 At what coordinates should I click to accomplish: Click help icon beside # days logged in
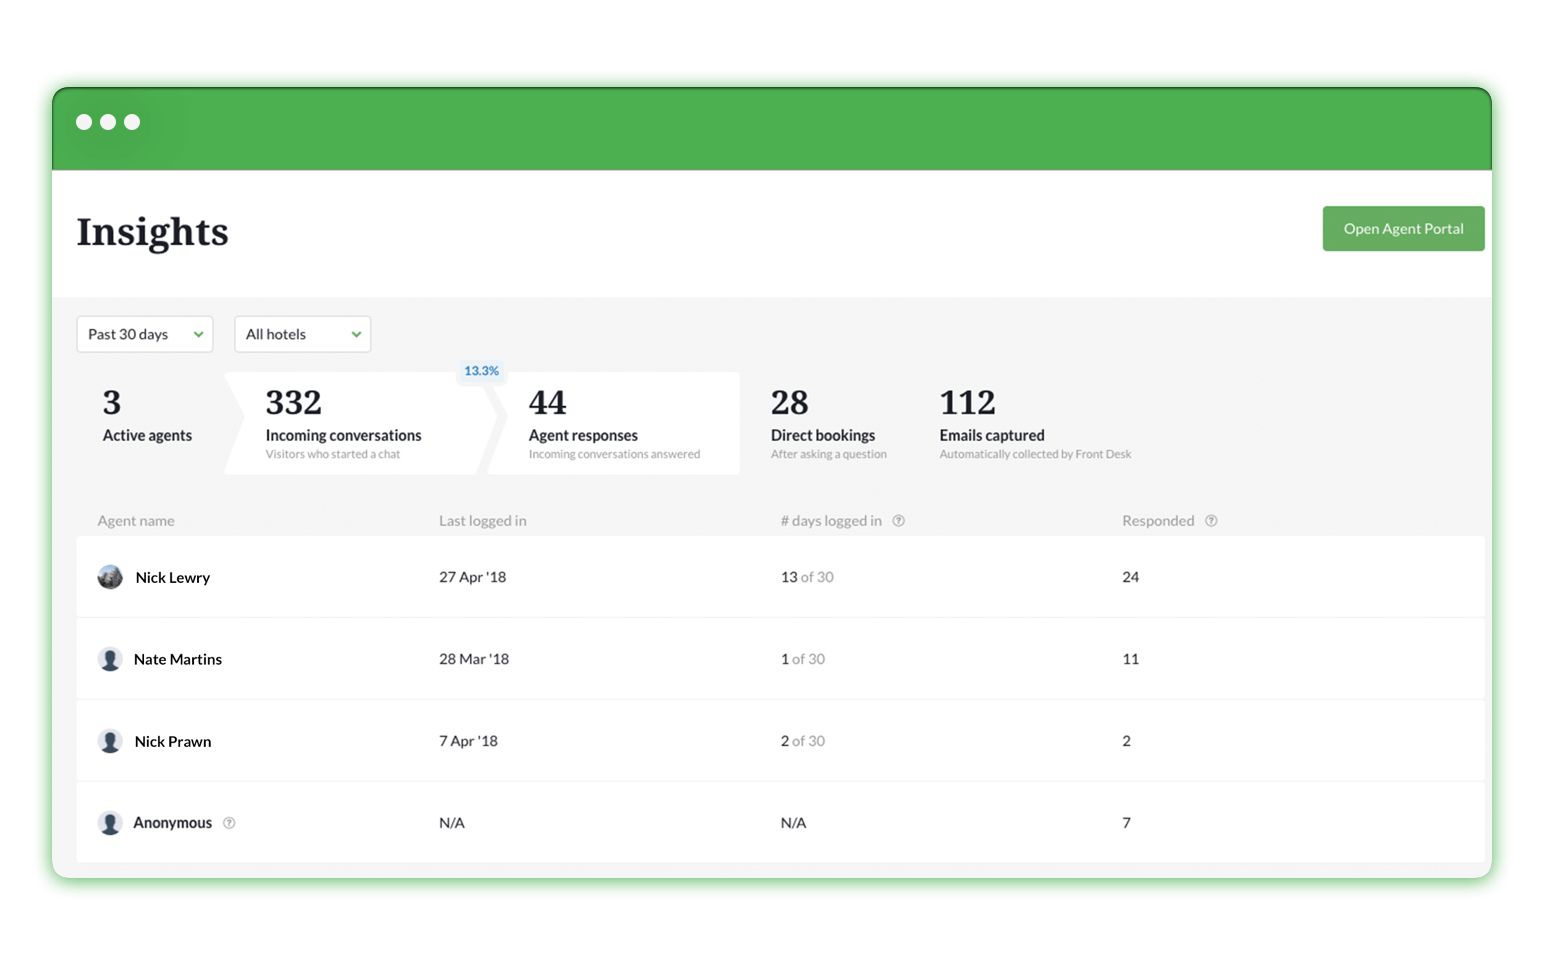[x=898, y=521]
